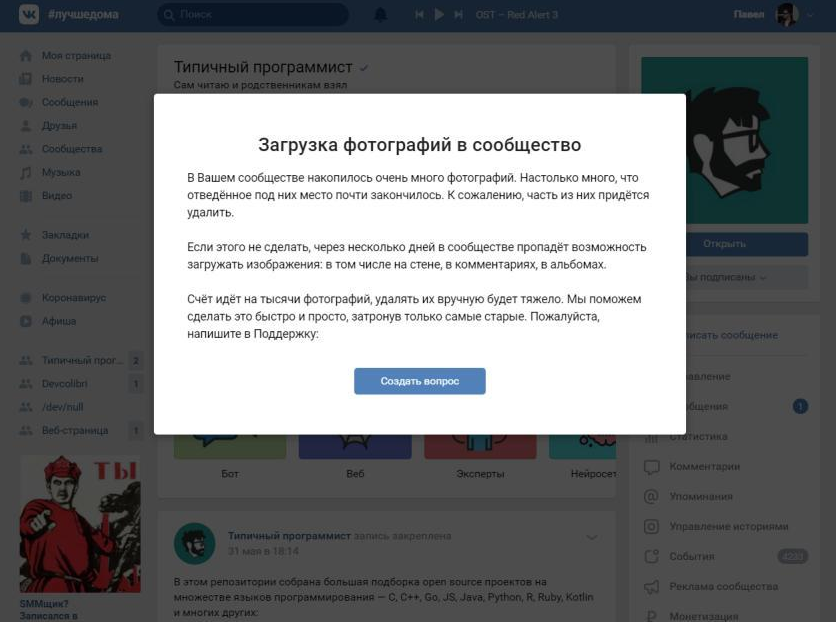
Task: Go to Друзья menu item
Action: tap(59, 126)
